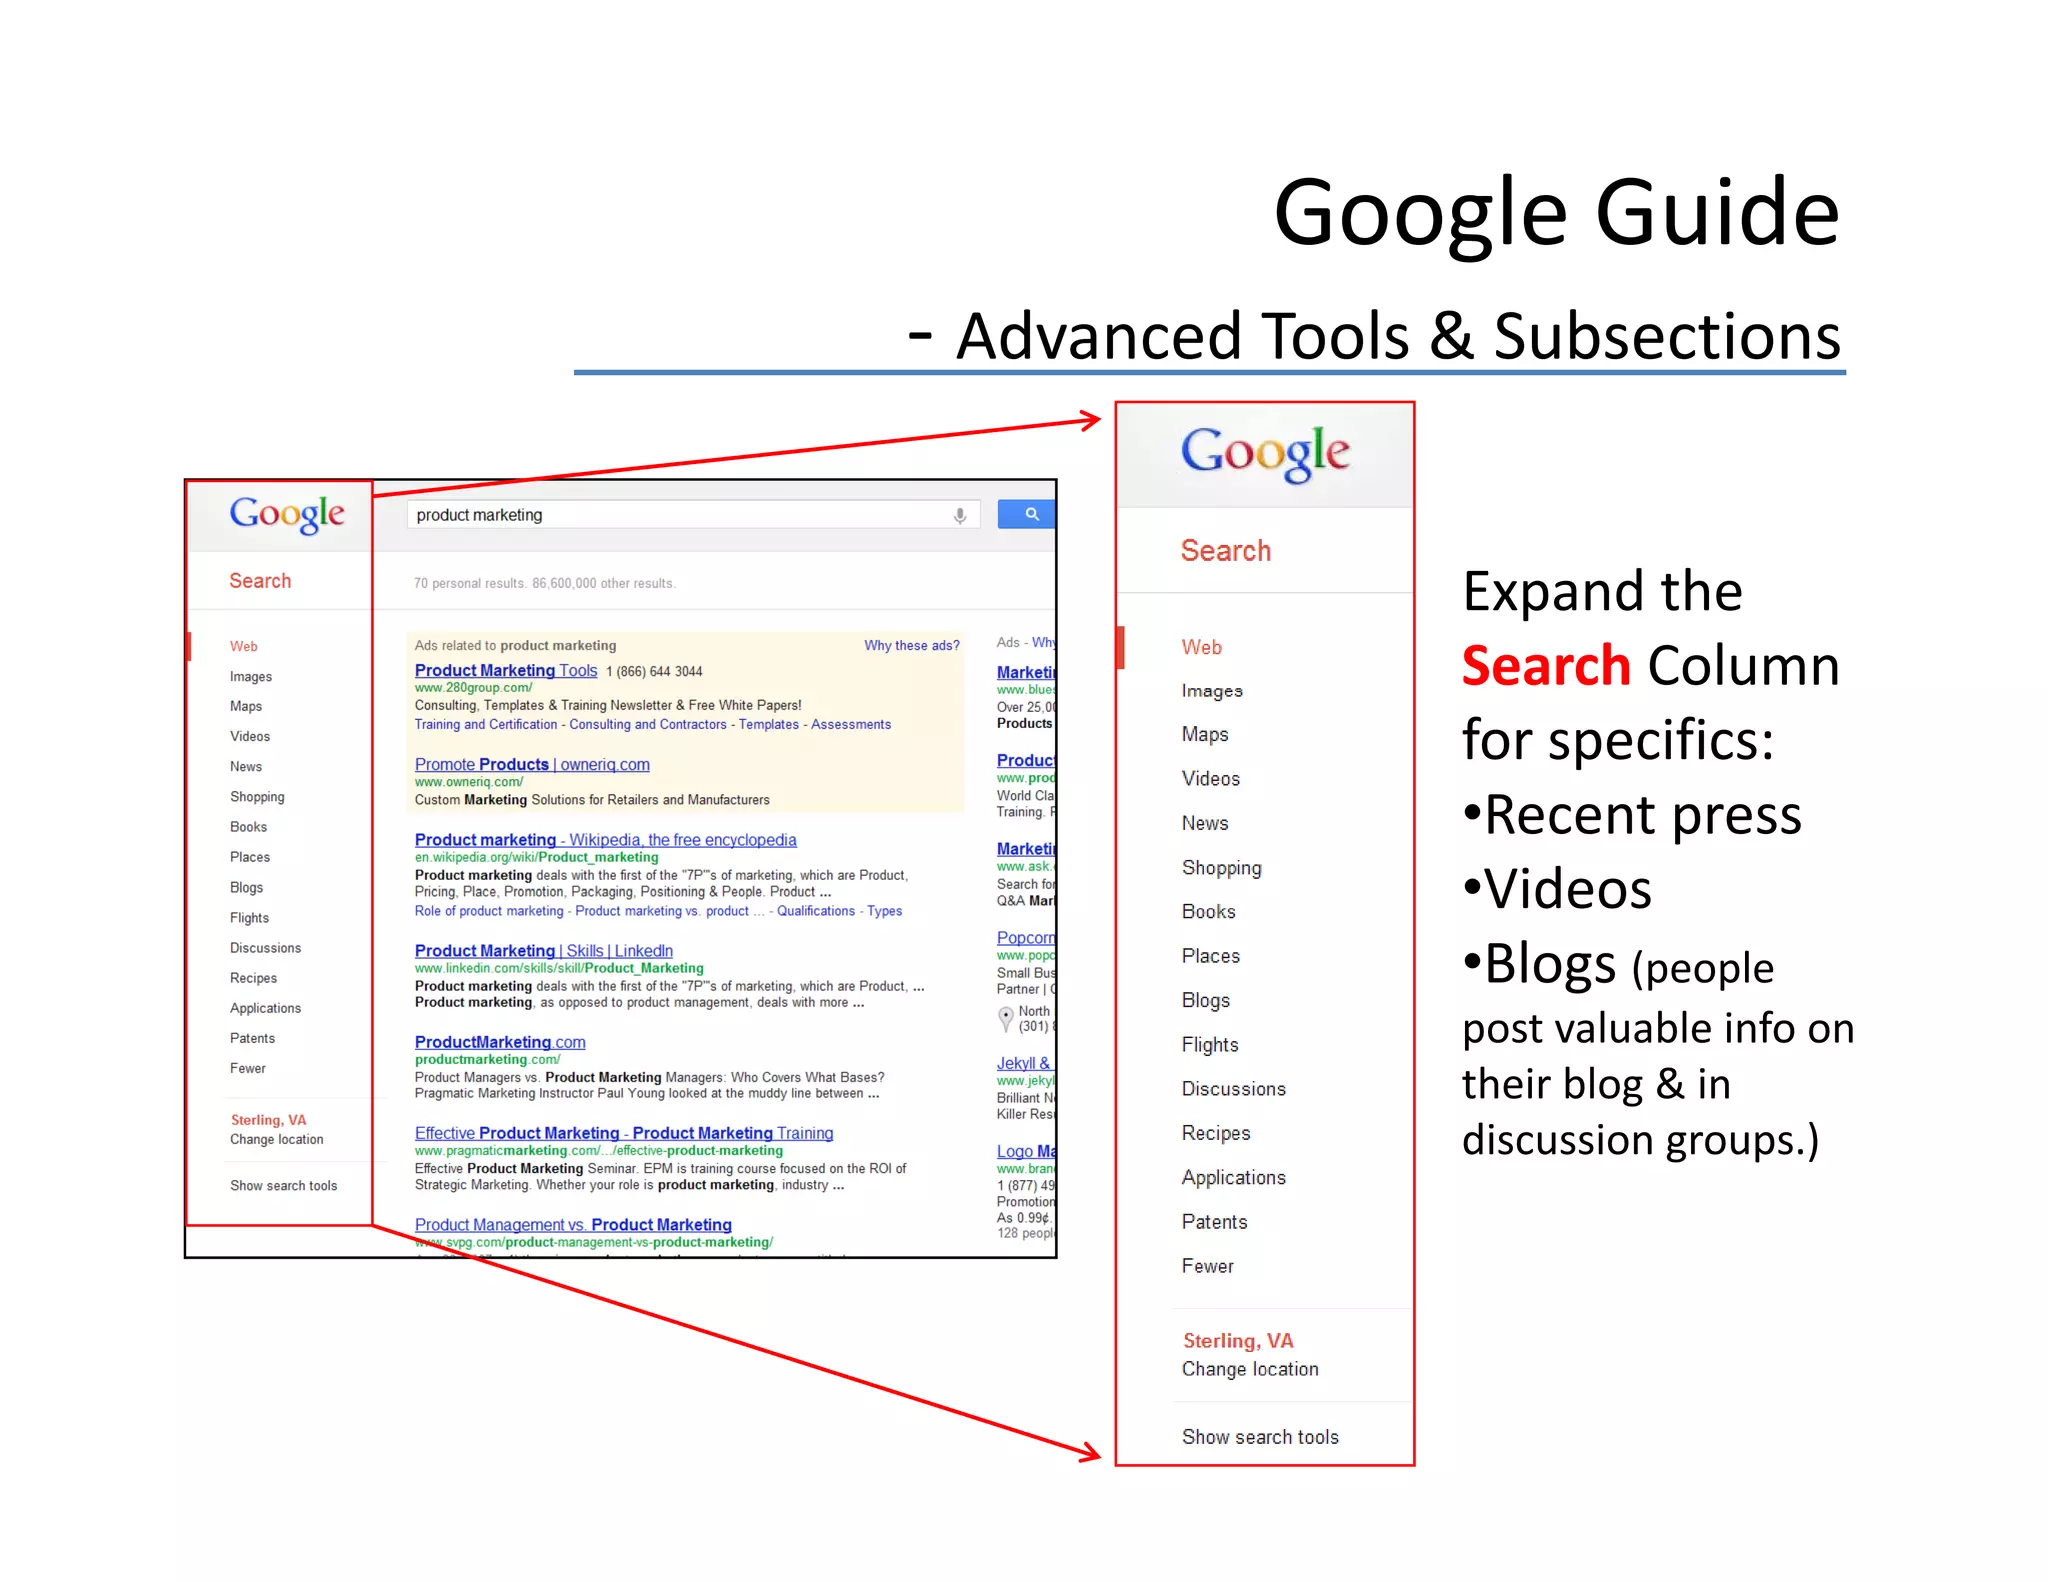Image resolution: width=2048 pixels, height=1582 pixels.
Task: Select Discussions in the enlarged search column
Action: (x=1234, y=1089)
